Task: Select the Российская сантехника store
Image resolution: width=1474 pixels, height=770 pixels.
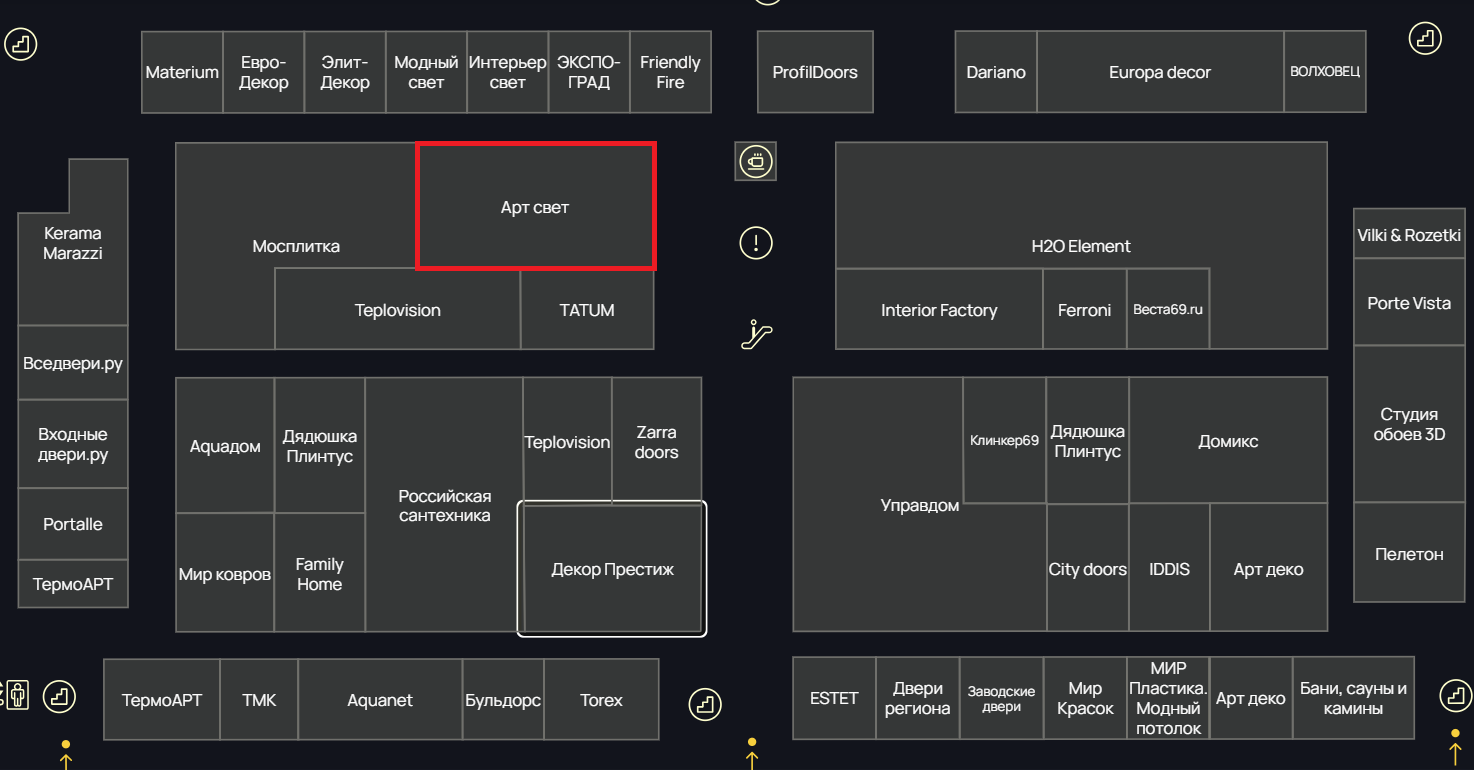Action: [444, 505]
